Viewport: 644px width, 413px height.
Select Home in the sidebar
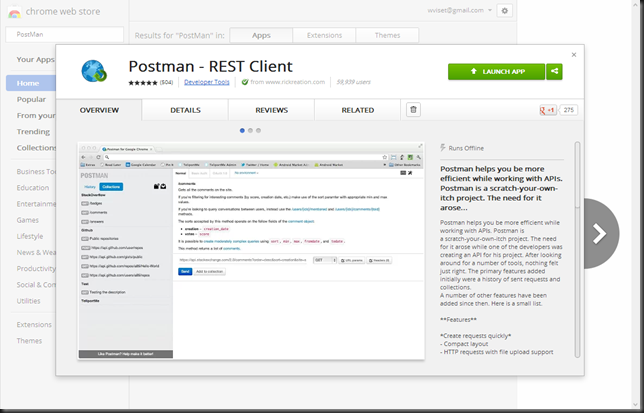[x=31, y=83]
